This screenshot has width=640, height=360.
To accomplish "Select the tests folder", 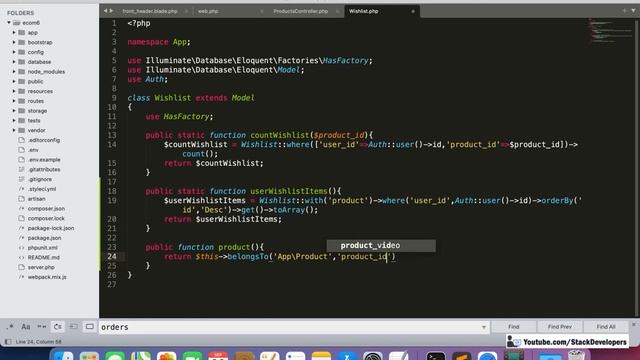I will pos(34,120).
